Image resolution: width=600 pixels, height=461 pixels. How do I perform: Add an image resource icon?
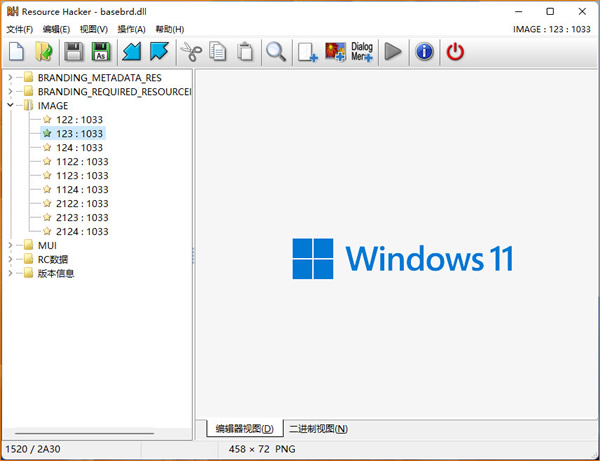(x=335, y=52)
